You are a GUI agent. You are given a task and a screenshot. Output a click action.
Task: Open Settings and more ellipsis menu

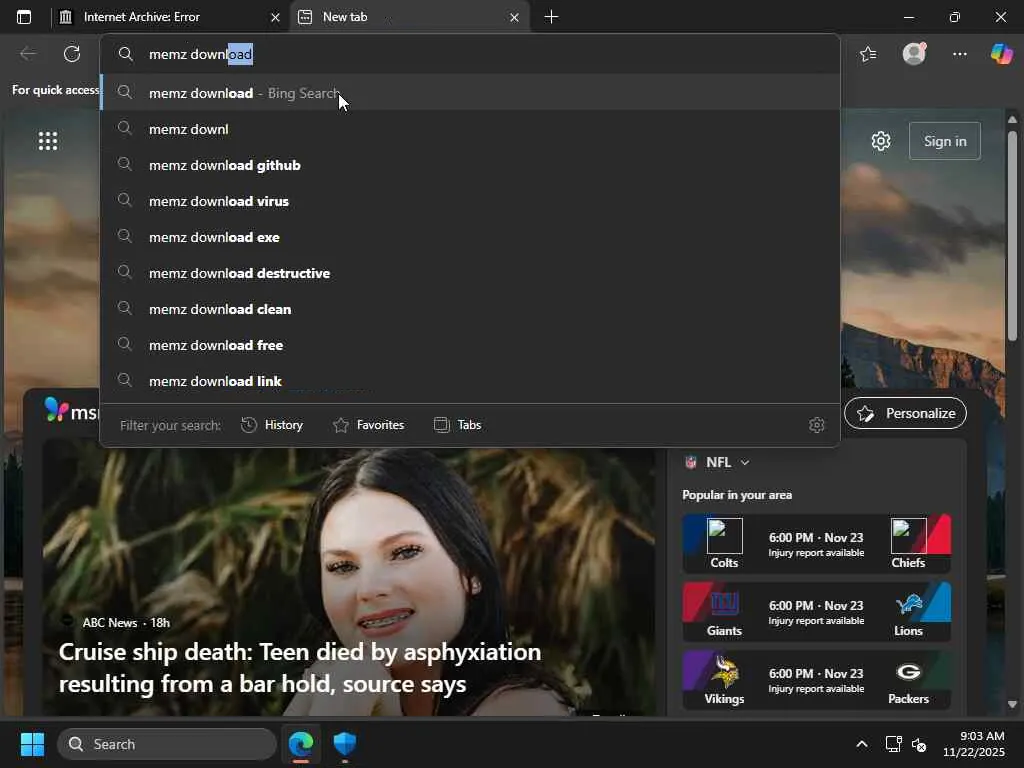tap(960, 54)
